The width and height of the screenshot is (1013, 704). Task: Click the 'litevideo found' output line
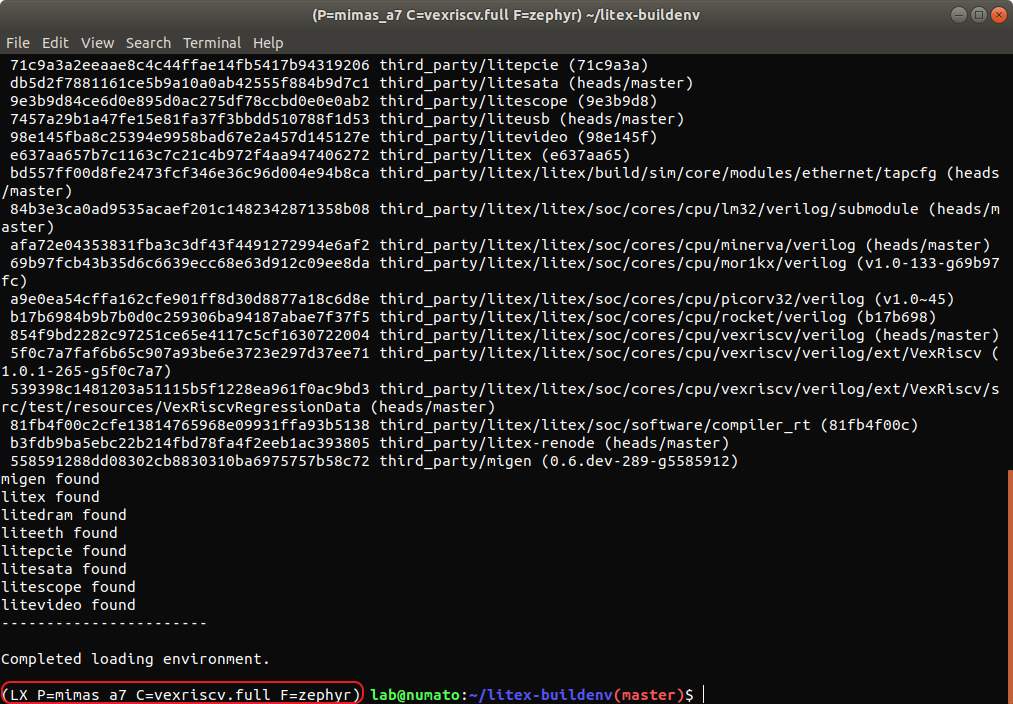click(x=68, y=605)
